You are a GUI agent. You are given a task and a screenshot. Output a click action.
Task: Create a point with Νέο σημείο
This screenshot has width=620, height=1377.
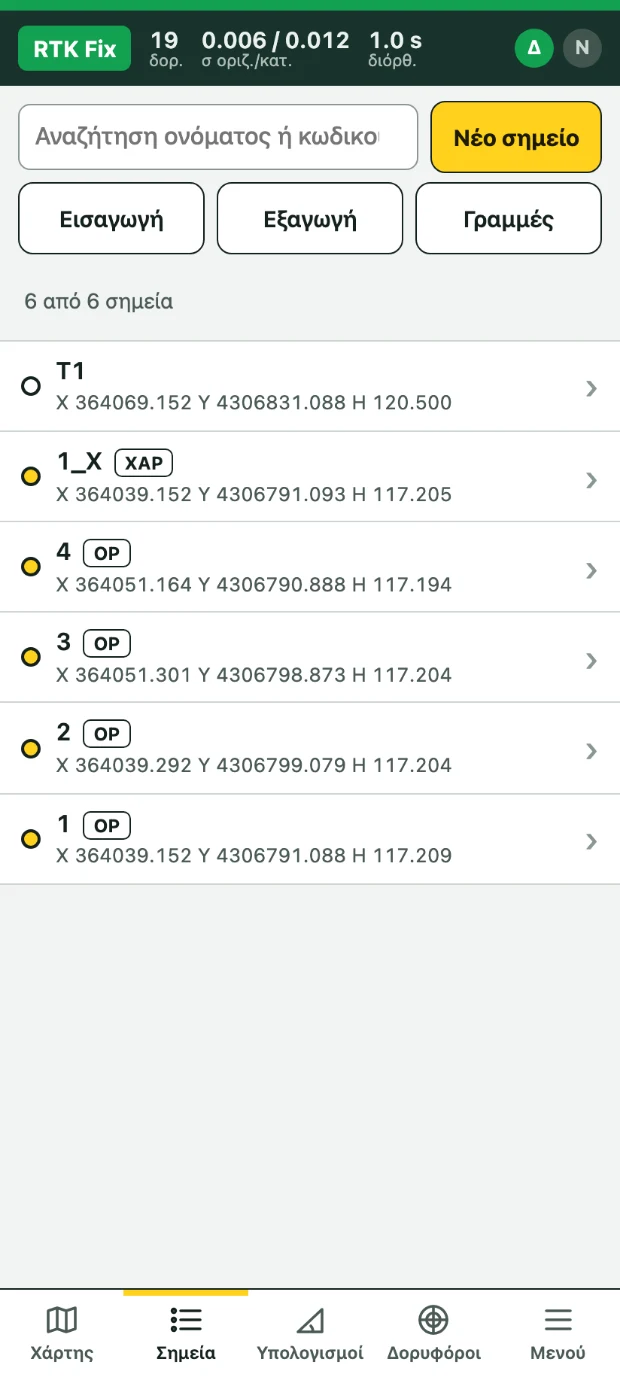point(516,137)
